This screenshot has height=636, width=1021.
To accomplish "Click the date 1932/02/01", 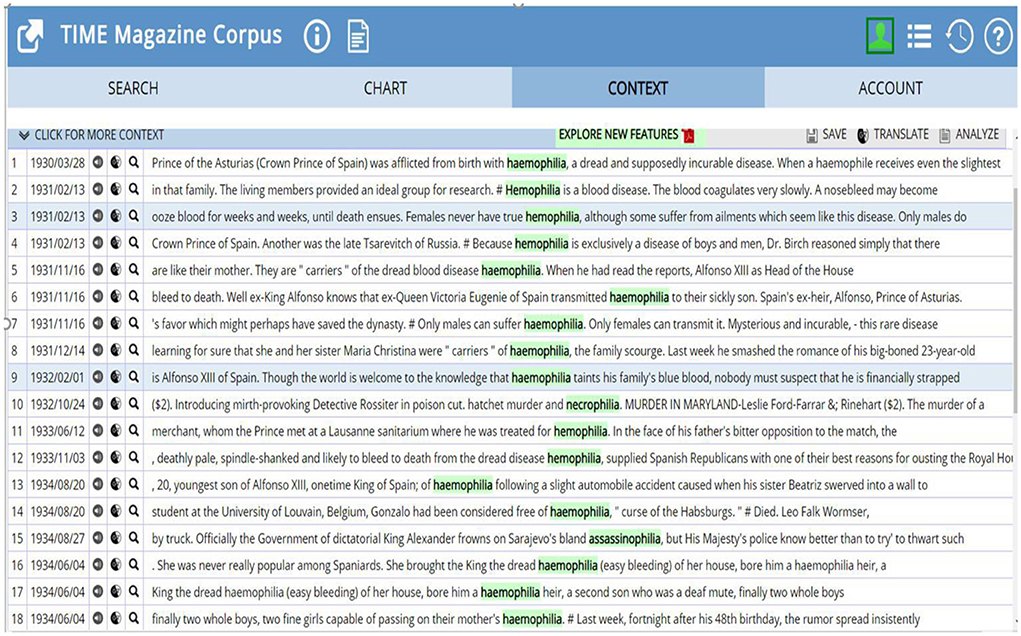I will 57,377.
